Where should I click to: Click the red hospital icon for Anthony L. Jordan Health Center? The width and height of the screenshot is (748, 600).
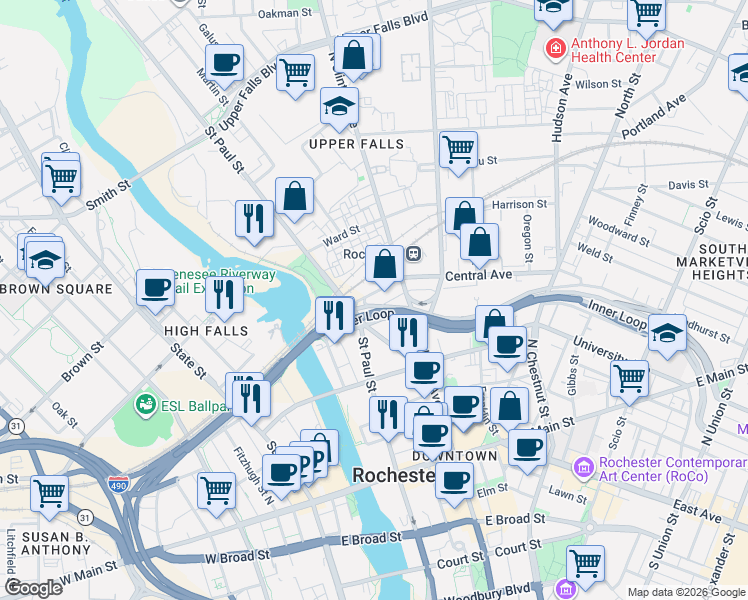[x=556, y=49]
